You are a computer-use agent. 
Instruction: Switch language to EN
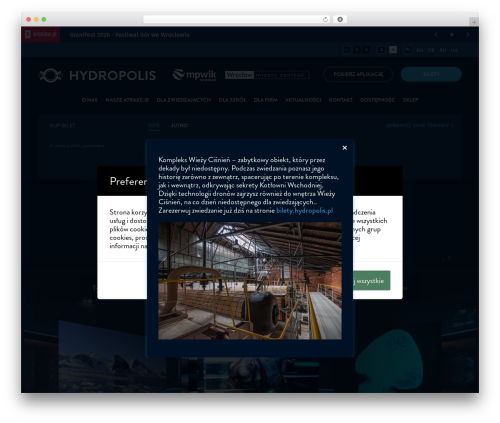tap(420, 50)
